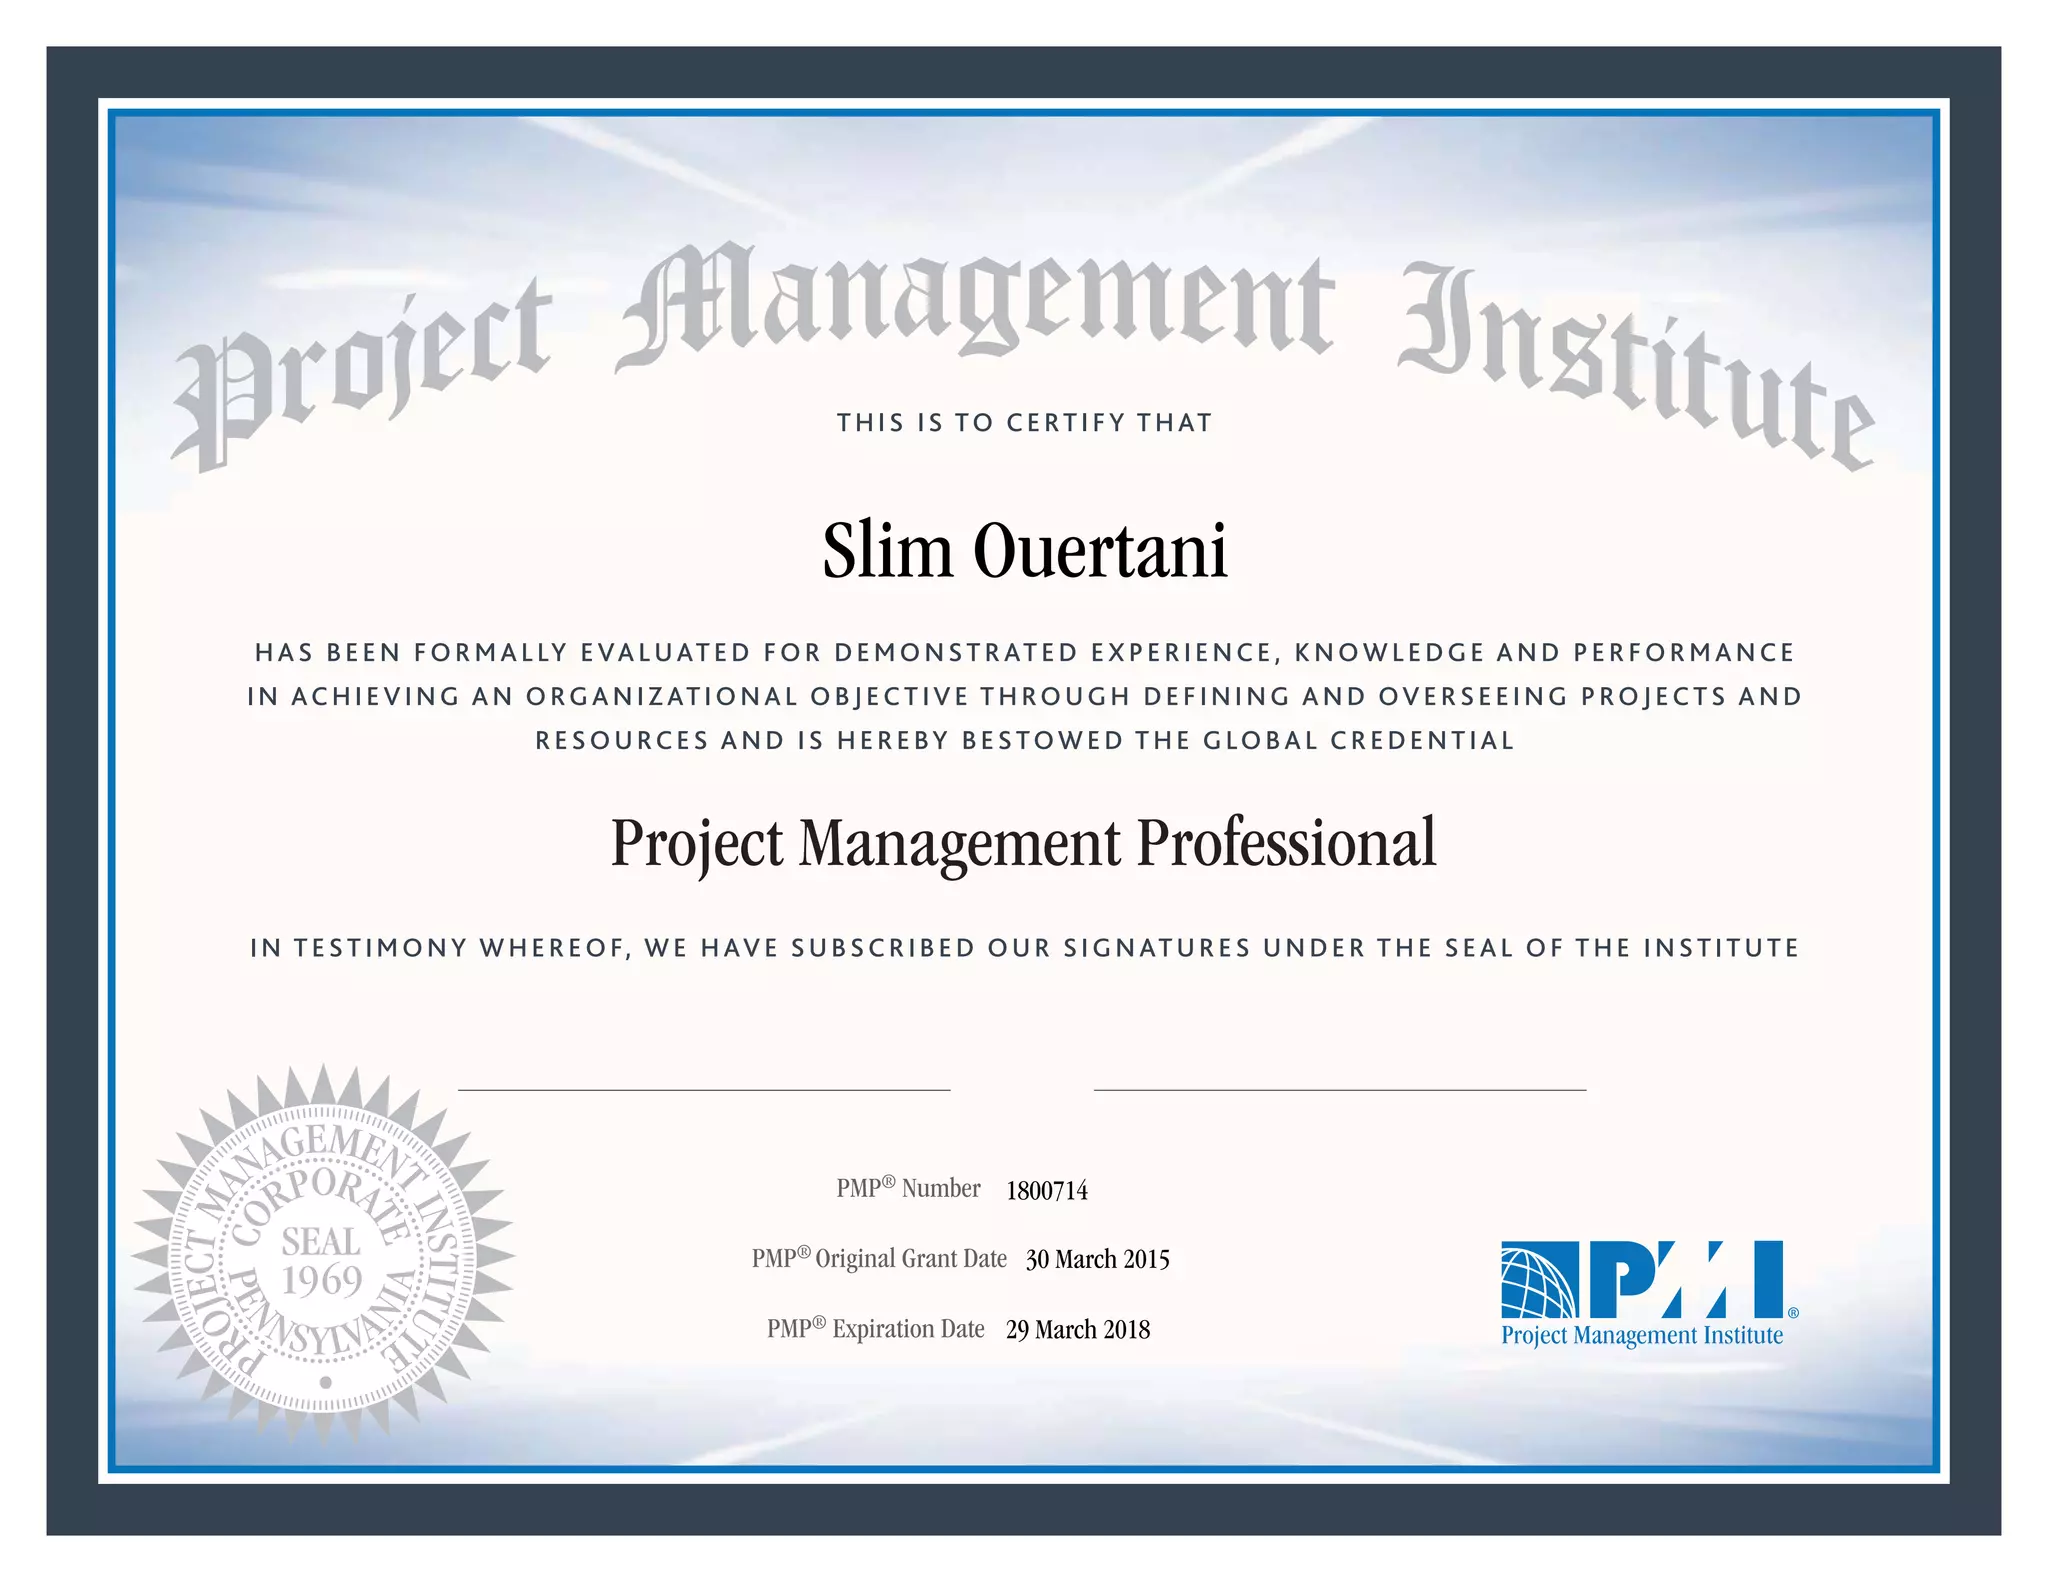Viewport: 2048px width, 1582px height.
Task: Click the left signature line
Action: [703, 1089]
